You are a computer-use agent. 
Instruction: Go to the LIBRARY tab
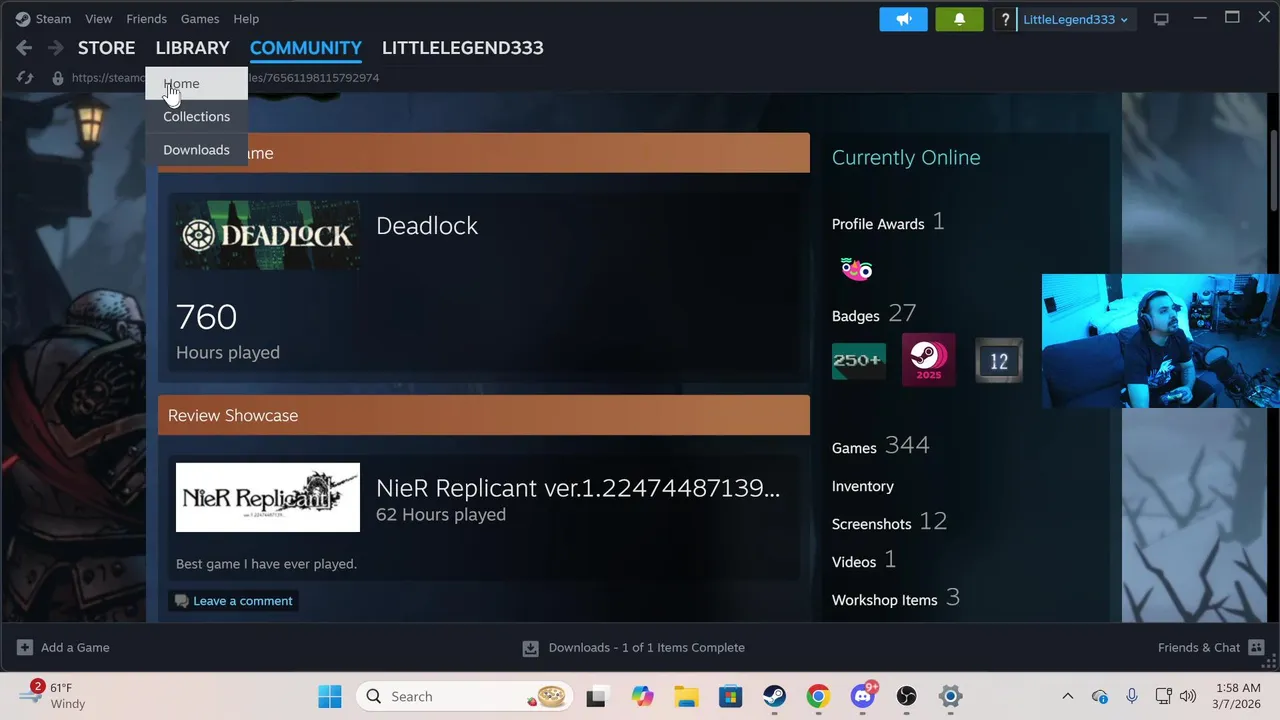tap(192, 48)
